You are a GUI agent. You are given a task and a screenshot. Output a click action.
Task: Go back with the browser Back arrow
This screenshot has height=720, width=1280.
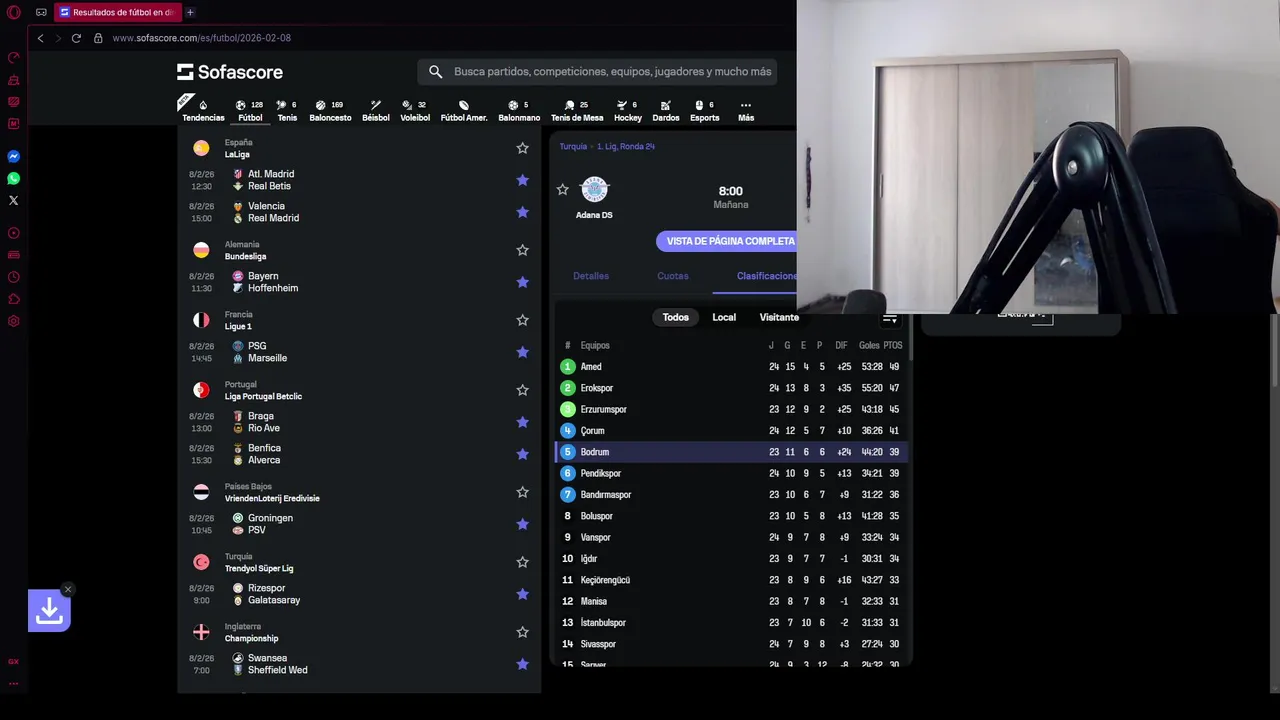point(40,38)
